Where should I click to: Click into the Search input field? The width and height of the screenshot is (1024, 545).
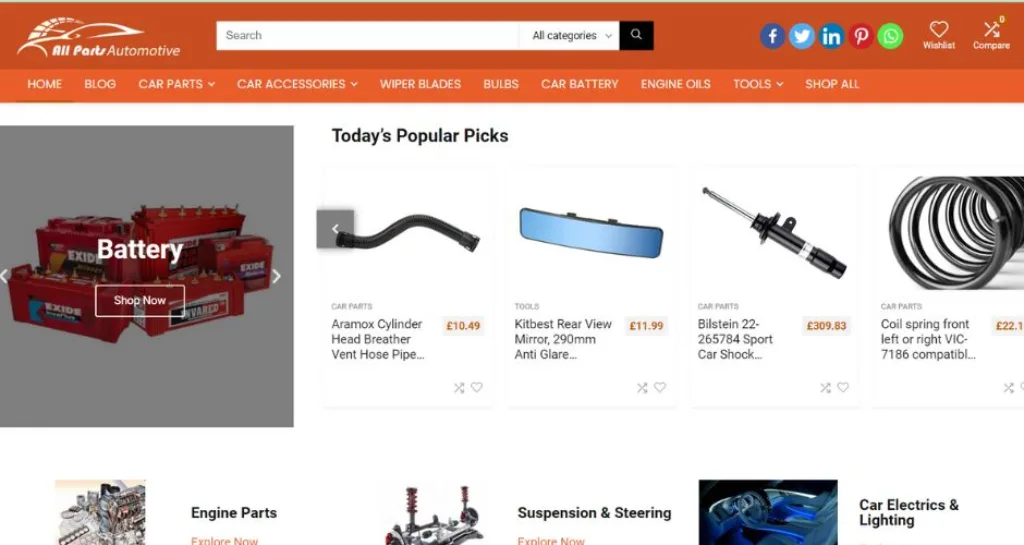(368, 35)
